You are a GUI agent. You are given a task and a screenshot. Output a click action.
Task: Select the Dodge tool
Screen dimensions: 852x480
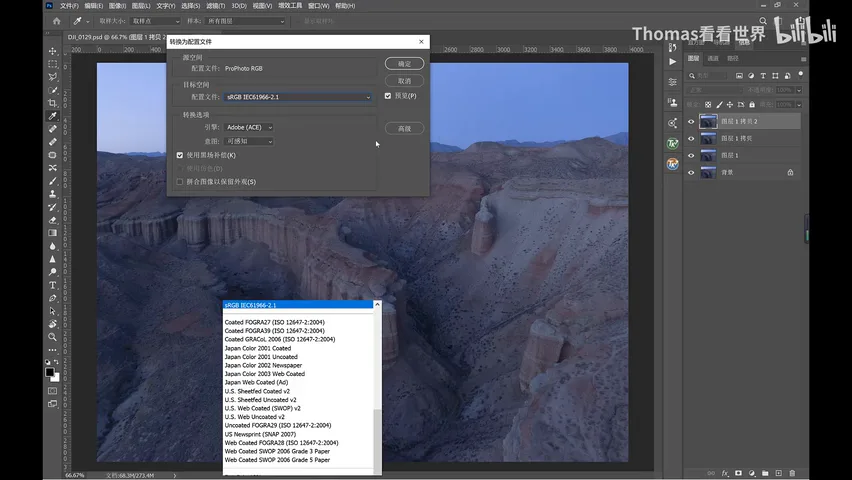[x=53, y=272]
